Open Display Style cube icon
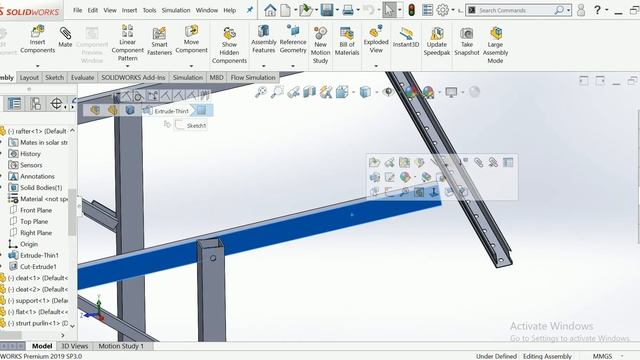The height and width of the screenshot is (360, 640). pyautogui.click(x=365, y=92)
